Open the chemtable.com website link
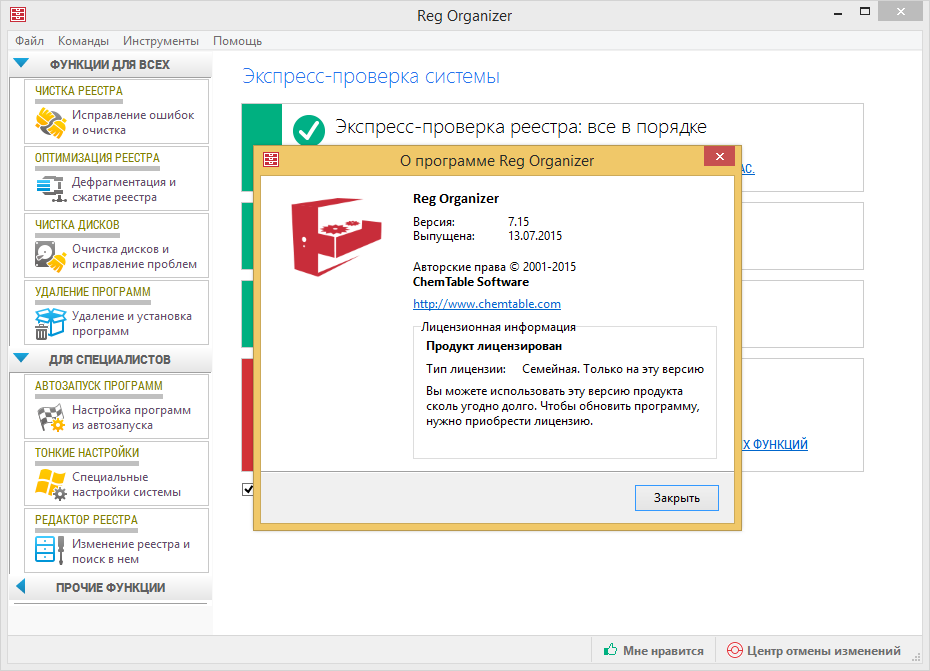930x671 pixels. (x=486, y=304)
